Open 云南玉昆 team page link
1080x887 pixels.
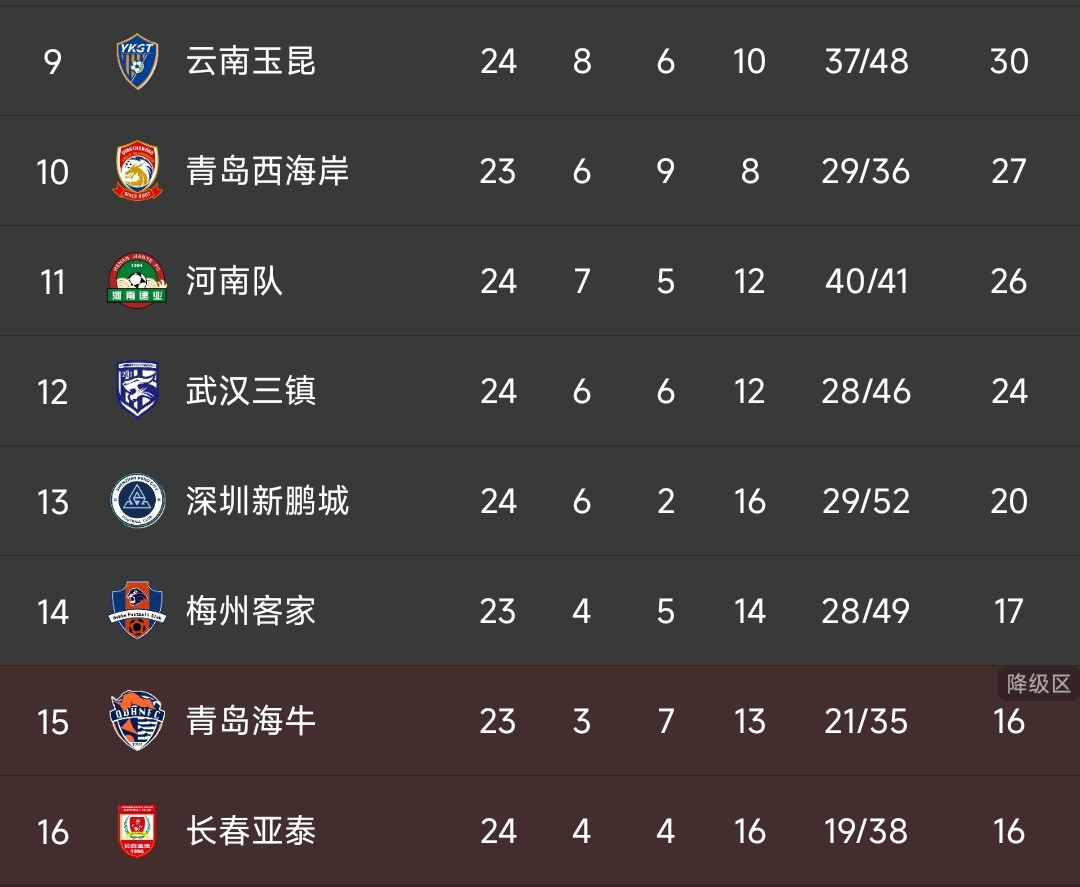251,61
